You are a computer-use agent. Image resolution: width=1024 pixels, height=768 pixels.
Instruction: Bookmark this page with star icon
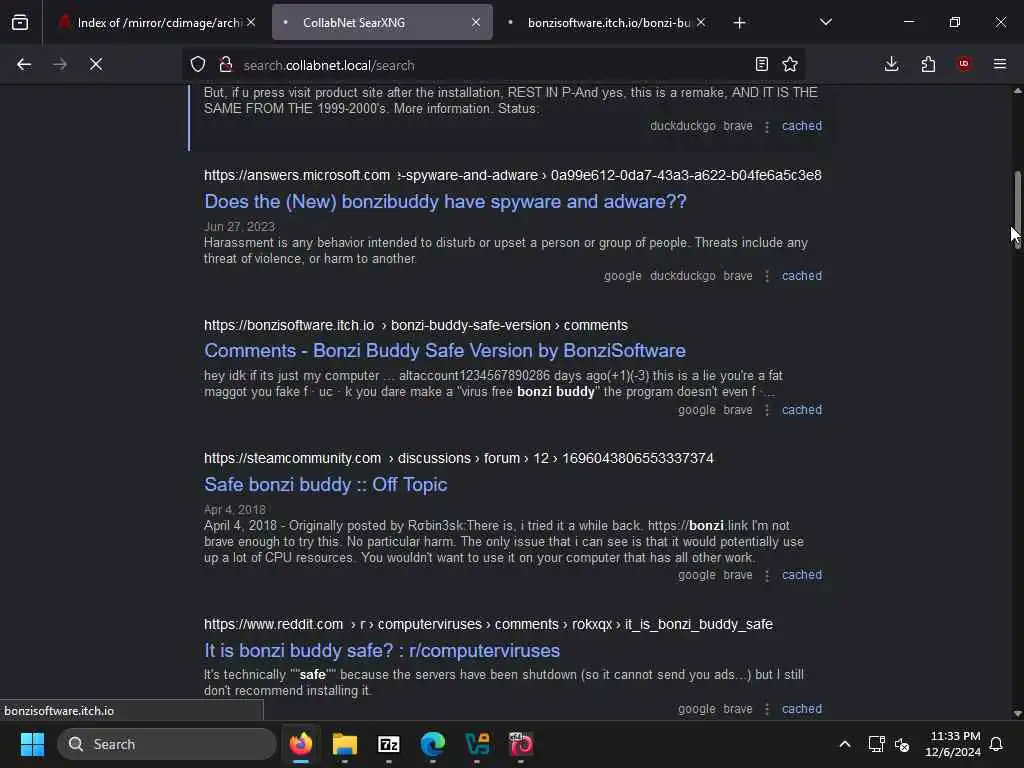click(x=790, y=64)
